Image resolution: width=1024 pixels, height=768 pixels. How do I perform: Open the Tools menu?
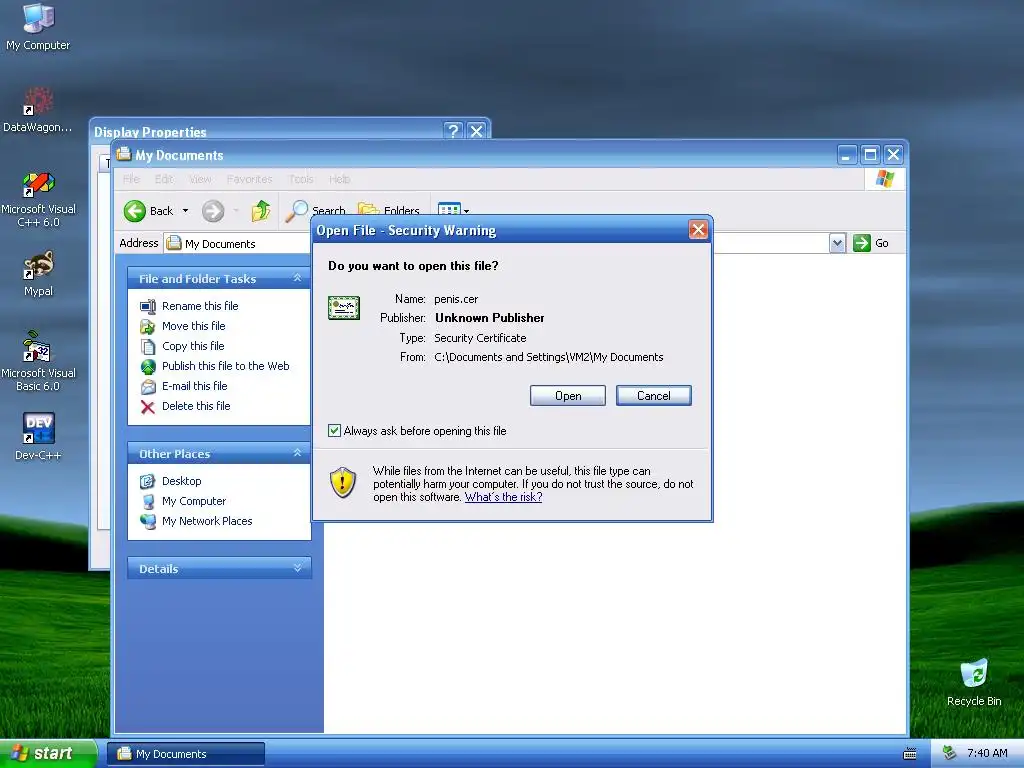(x=301, y=179)
